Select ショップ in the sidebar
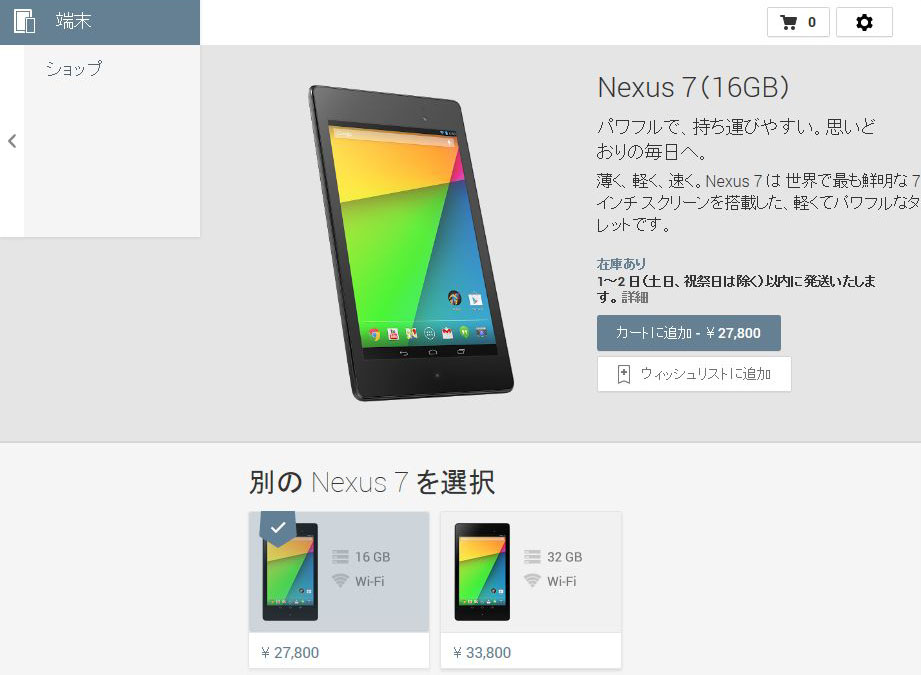Image resolution: width=921 pixels, height=675 pixels. [74, 69]
